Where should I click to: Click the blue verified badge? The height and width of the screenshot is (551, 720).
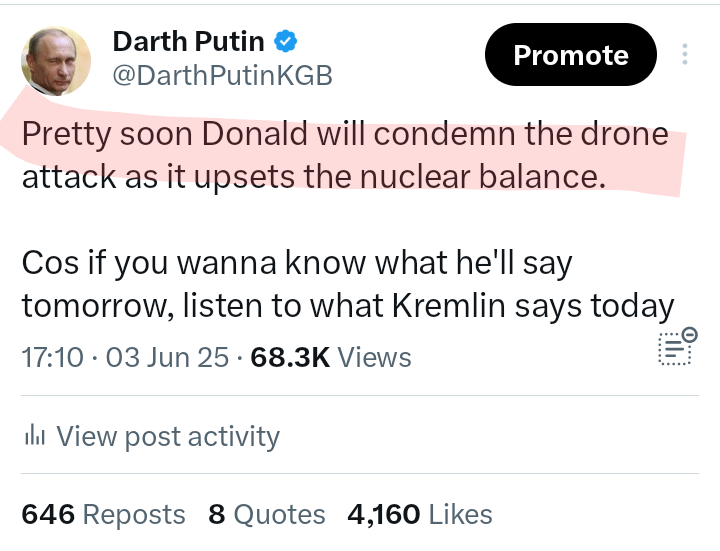pos(286,42)
